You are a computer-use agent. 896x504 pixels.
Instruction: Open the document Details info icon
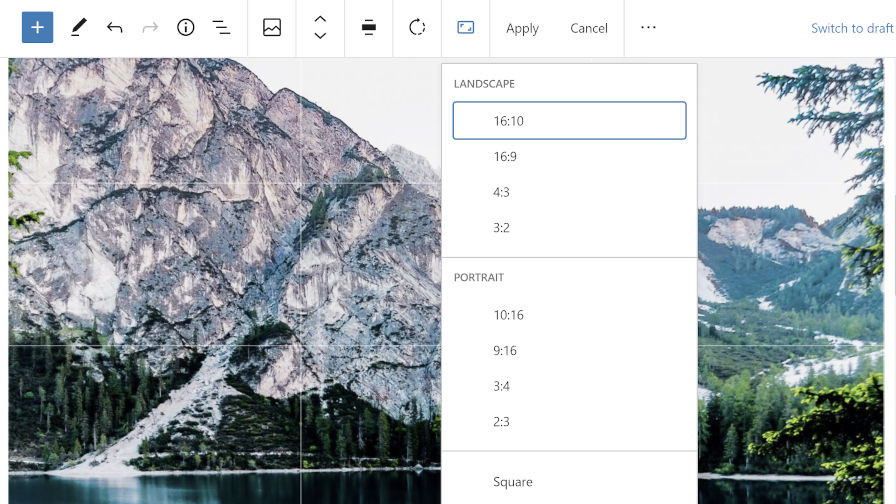point(185,28)
